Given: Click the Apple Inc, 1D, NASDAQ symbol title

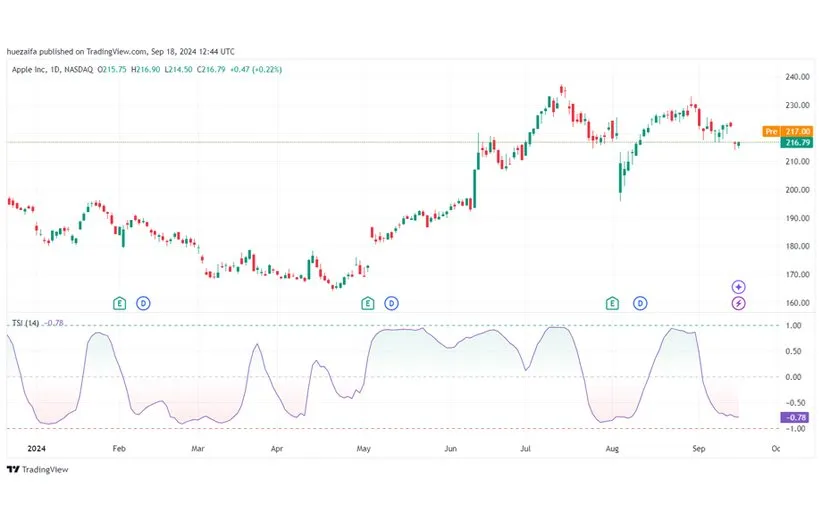Looking at the screenshot, I should [x=52, y=69].
